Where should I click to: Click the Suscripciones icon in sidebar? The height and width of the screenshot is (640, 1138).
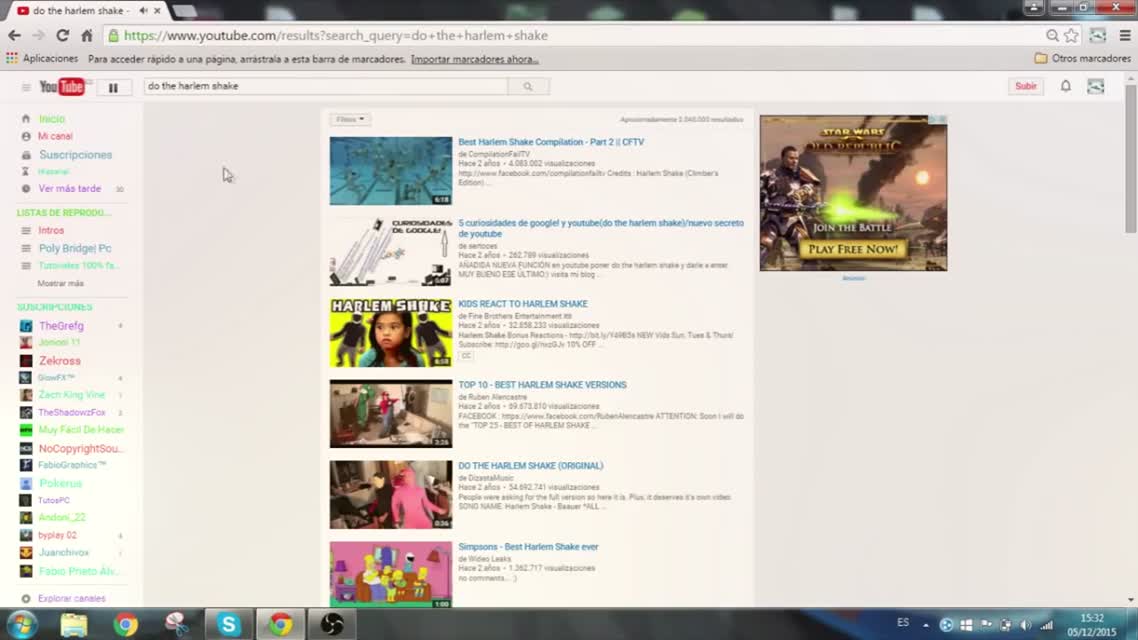(x=26, y=155)
